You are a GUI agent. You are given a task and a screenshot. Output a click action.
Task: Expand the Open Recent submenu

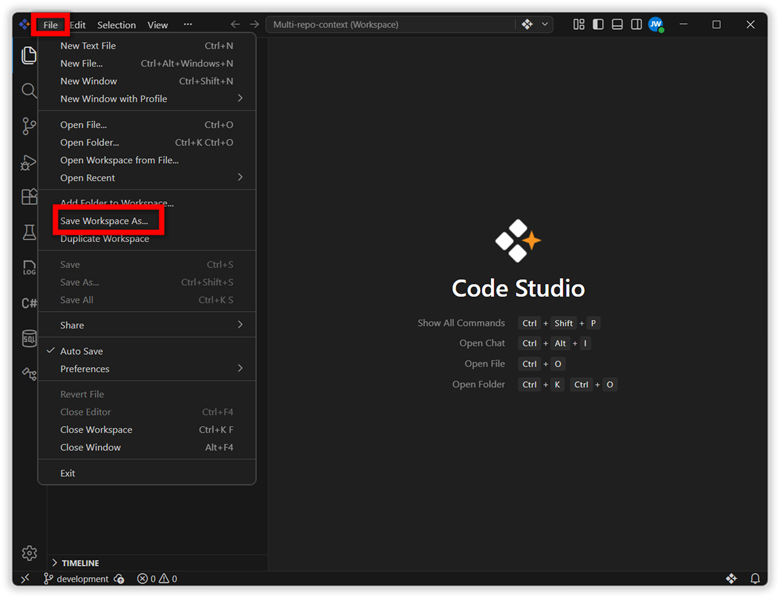(147, 178)
